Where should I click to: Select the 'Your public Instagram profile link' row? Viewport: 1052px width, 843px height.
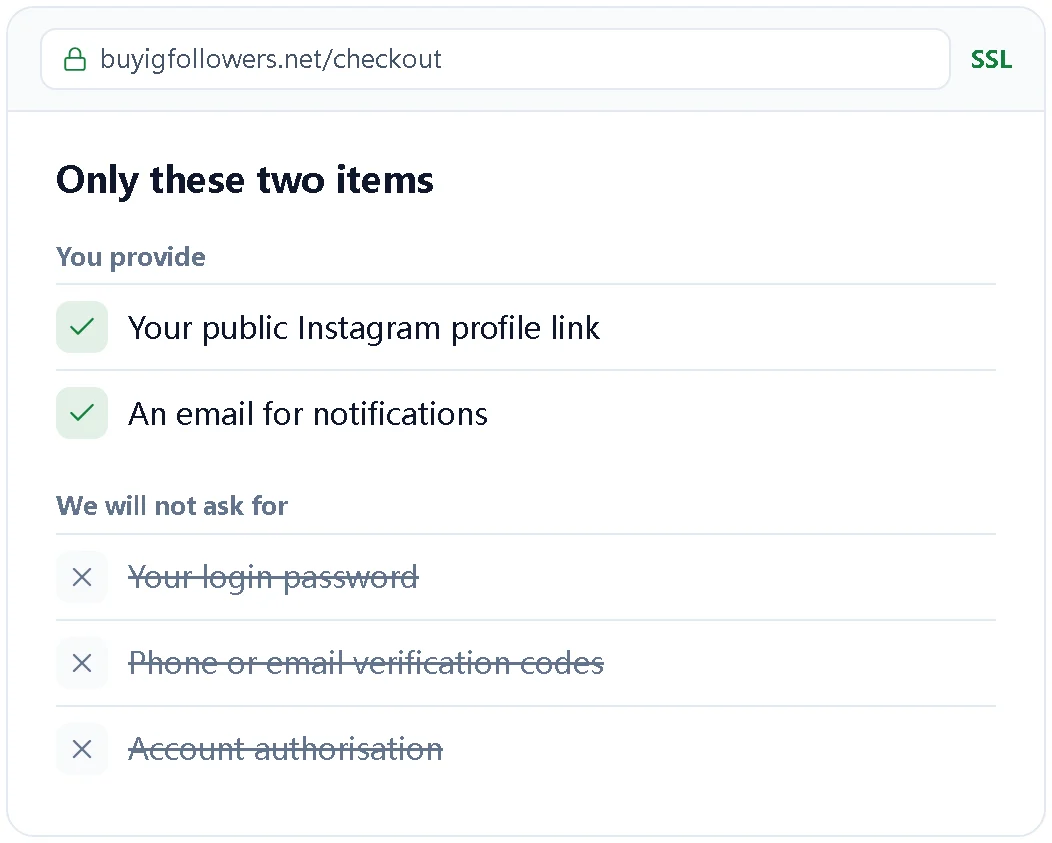pyautogui.click(x=526, y=328)
